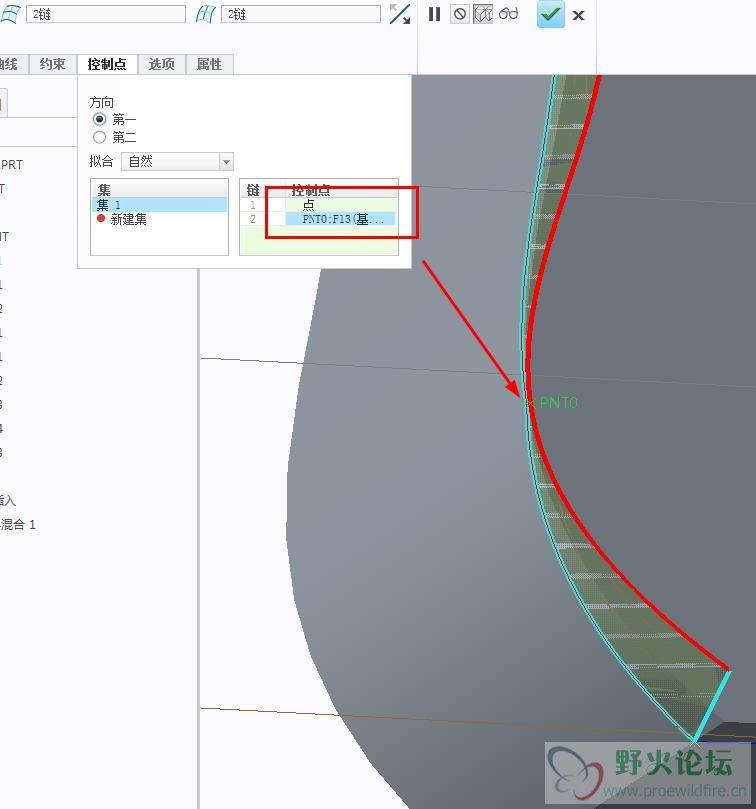756x809 pixels.
Task: Select the 第一 direction radio button
Action: (100, 120)
